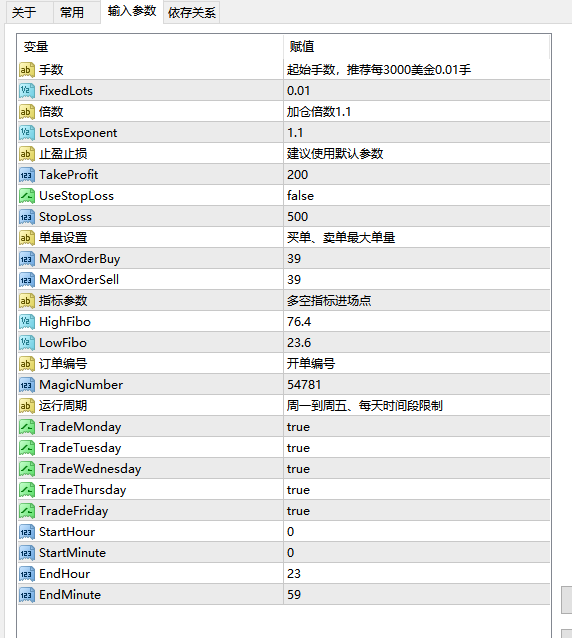This screenshot has width=572, height=638.
Task: Change the TradeWednesday true value
Action: pos(417,469)
